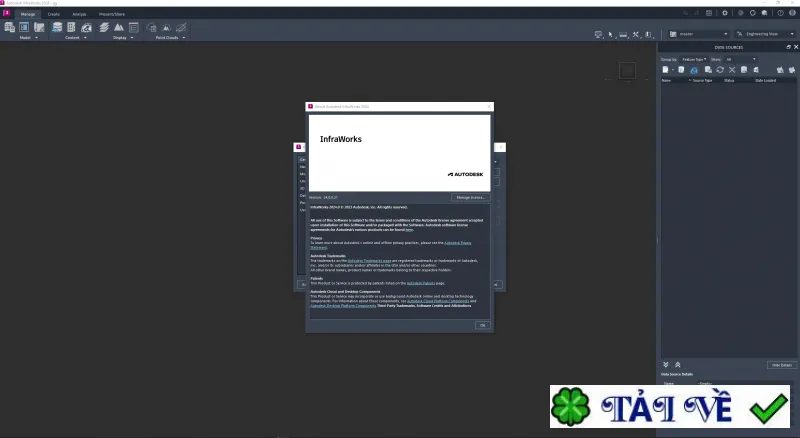This screenshot has width=800, height=438.
Task: Open the gear settings icon in title bar
Action: [x=724, y=13]
